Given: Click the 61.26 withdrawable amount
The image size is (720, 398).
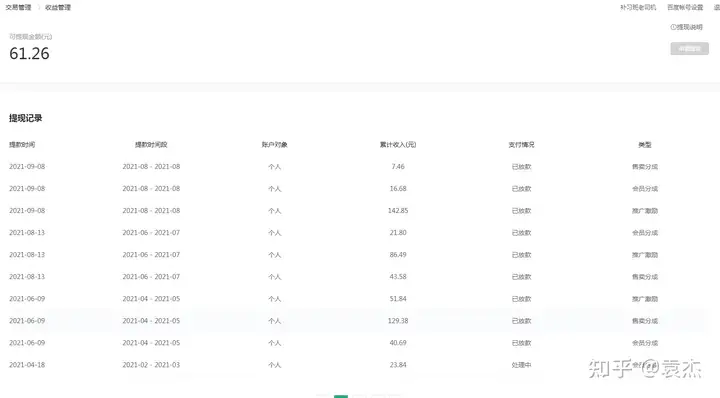Looking at the screenshot, I should coord(29,54).
